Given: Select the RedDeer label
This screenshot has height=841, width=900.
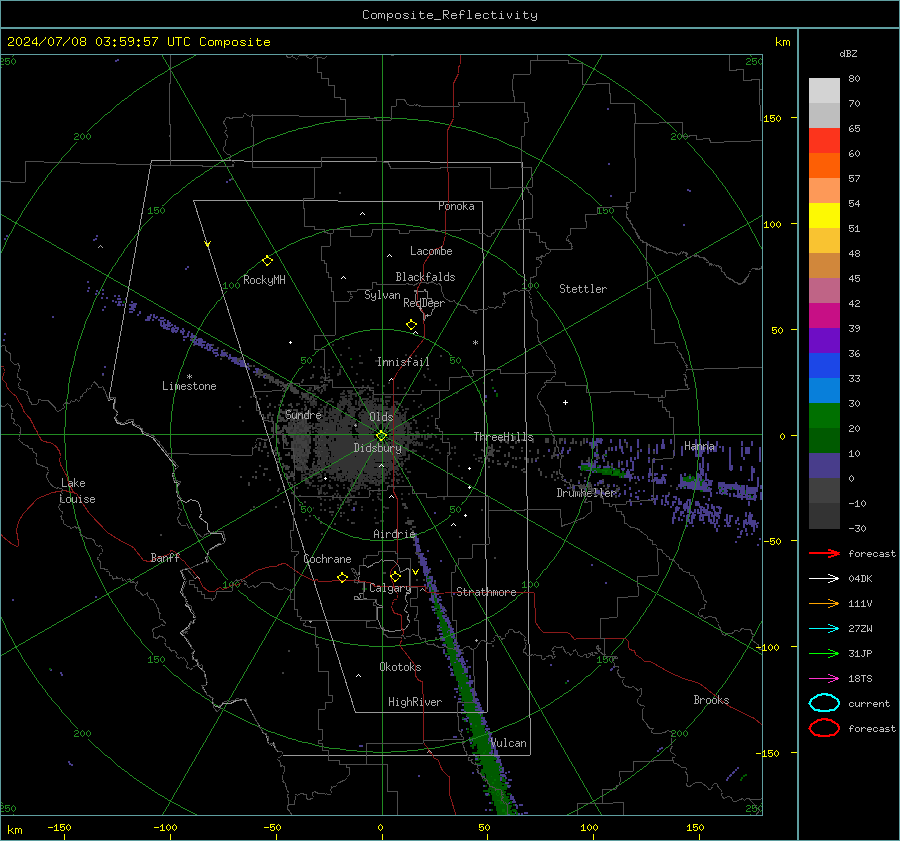Looking at the screenshot, I should [424, 303].
